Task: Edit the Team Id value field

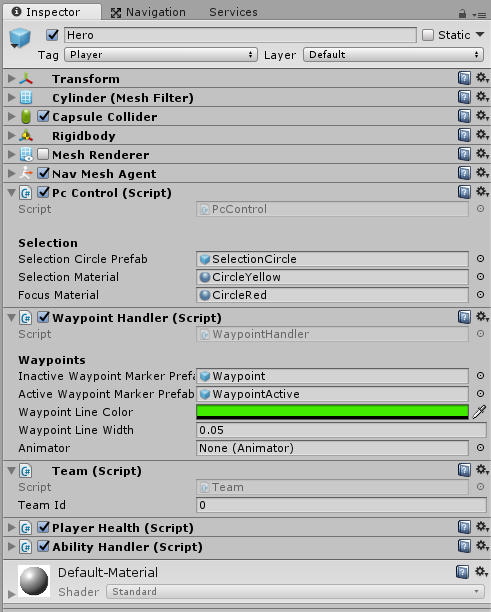Action: [341, 505]
